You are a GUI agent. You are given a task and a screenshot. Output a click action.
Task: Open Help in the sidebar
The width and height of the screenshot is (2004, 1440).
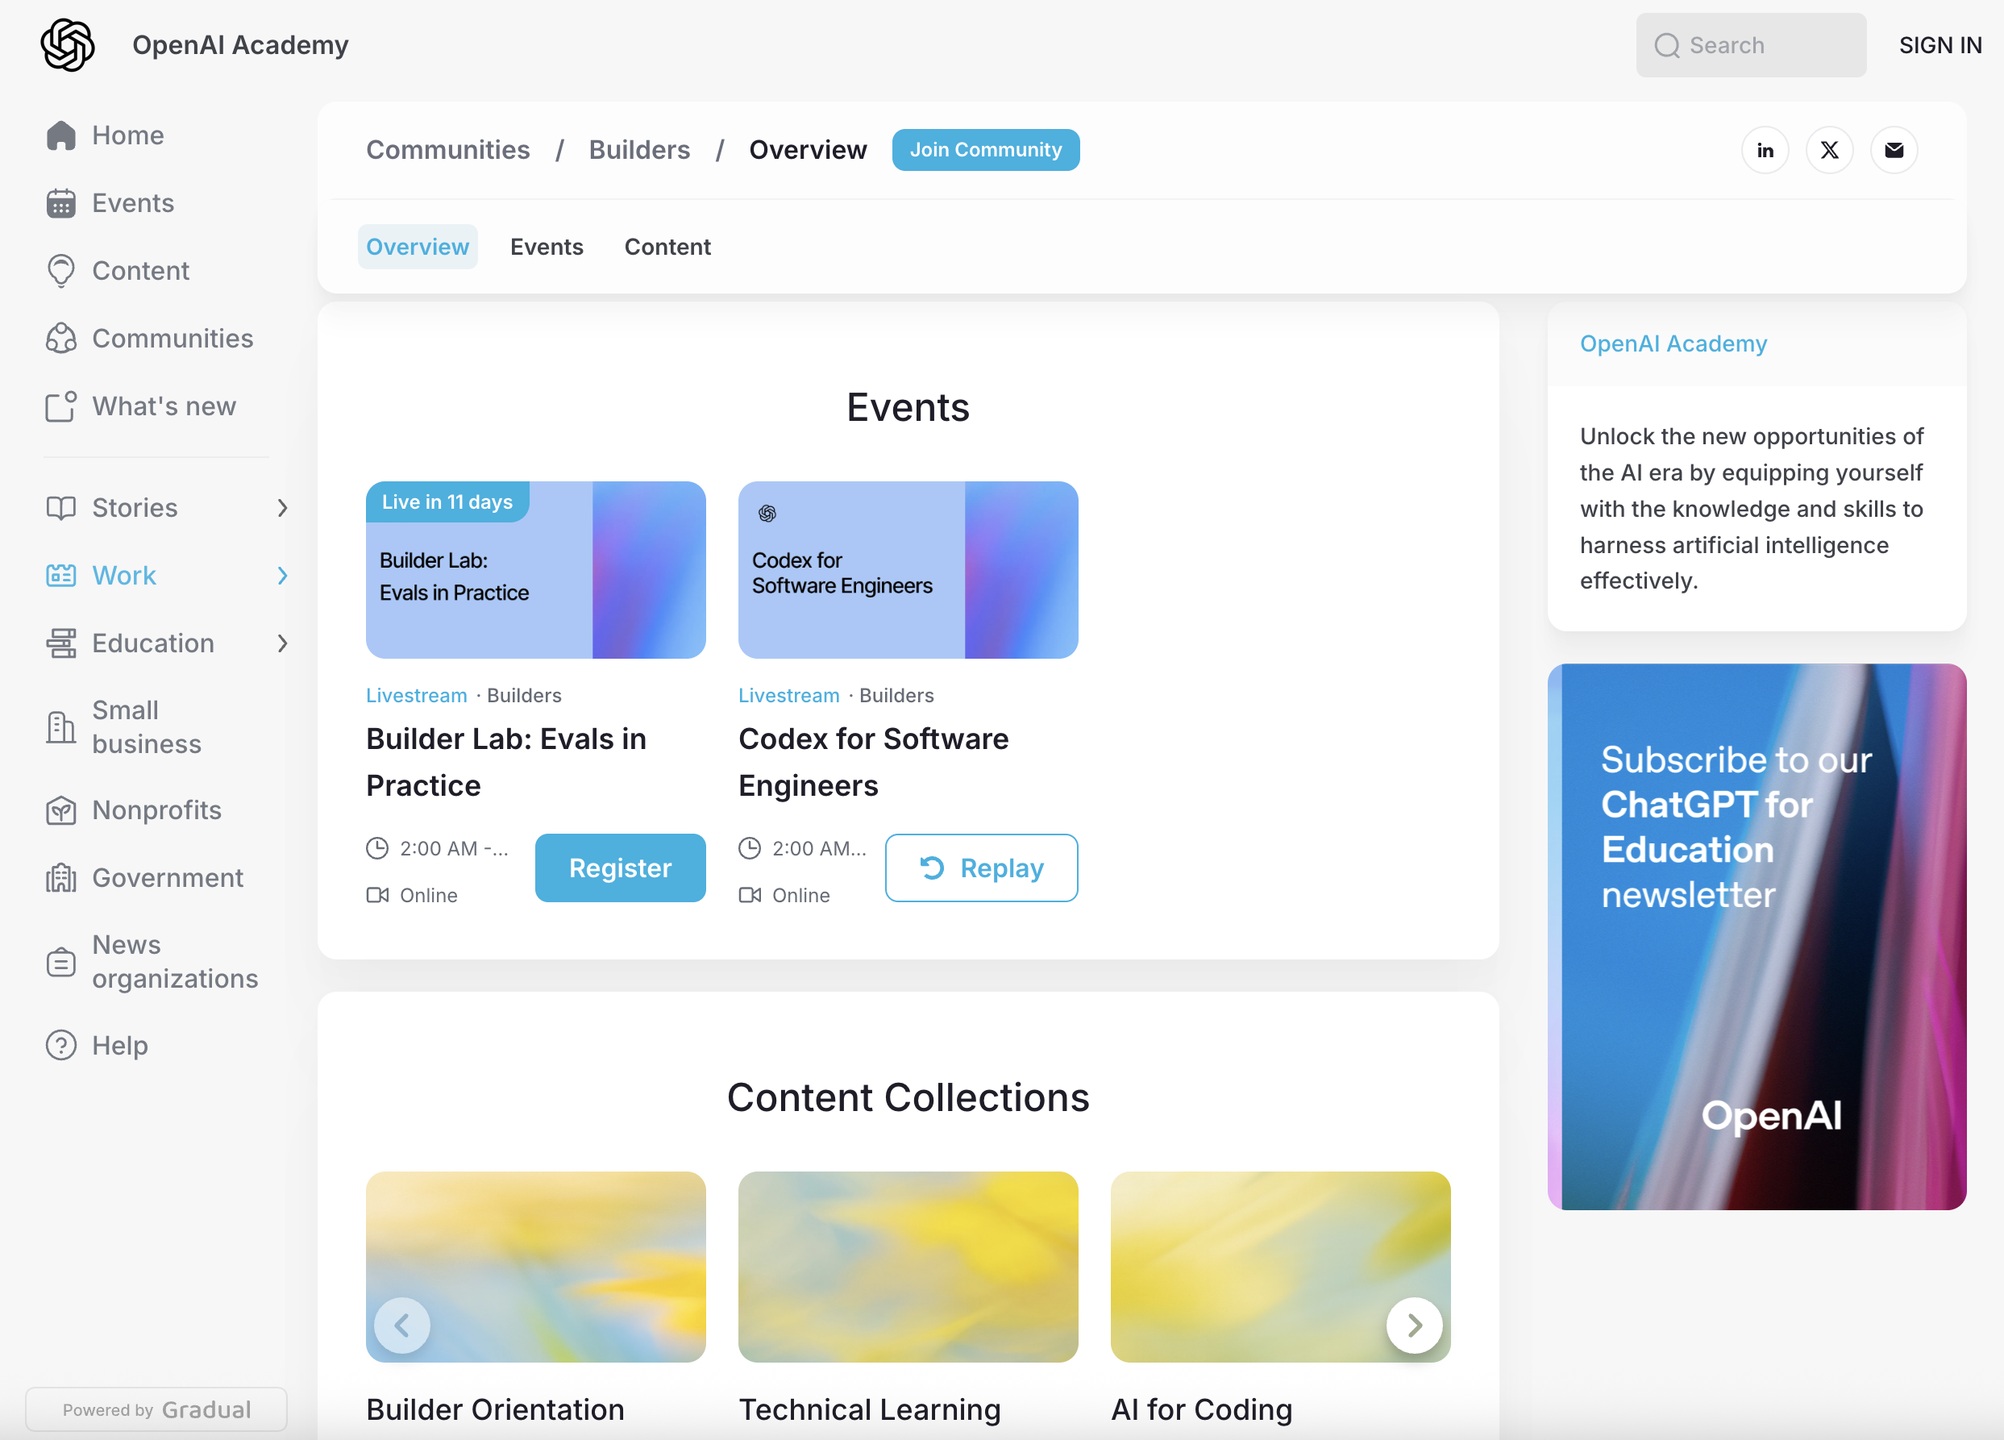click(120, 1045)
